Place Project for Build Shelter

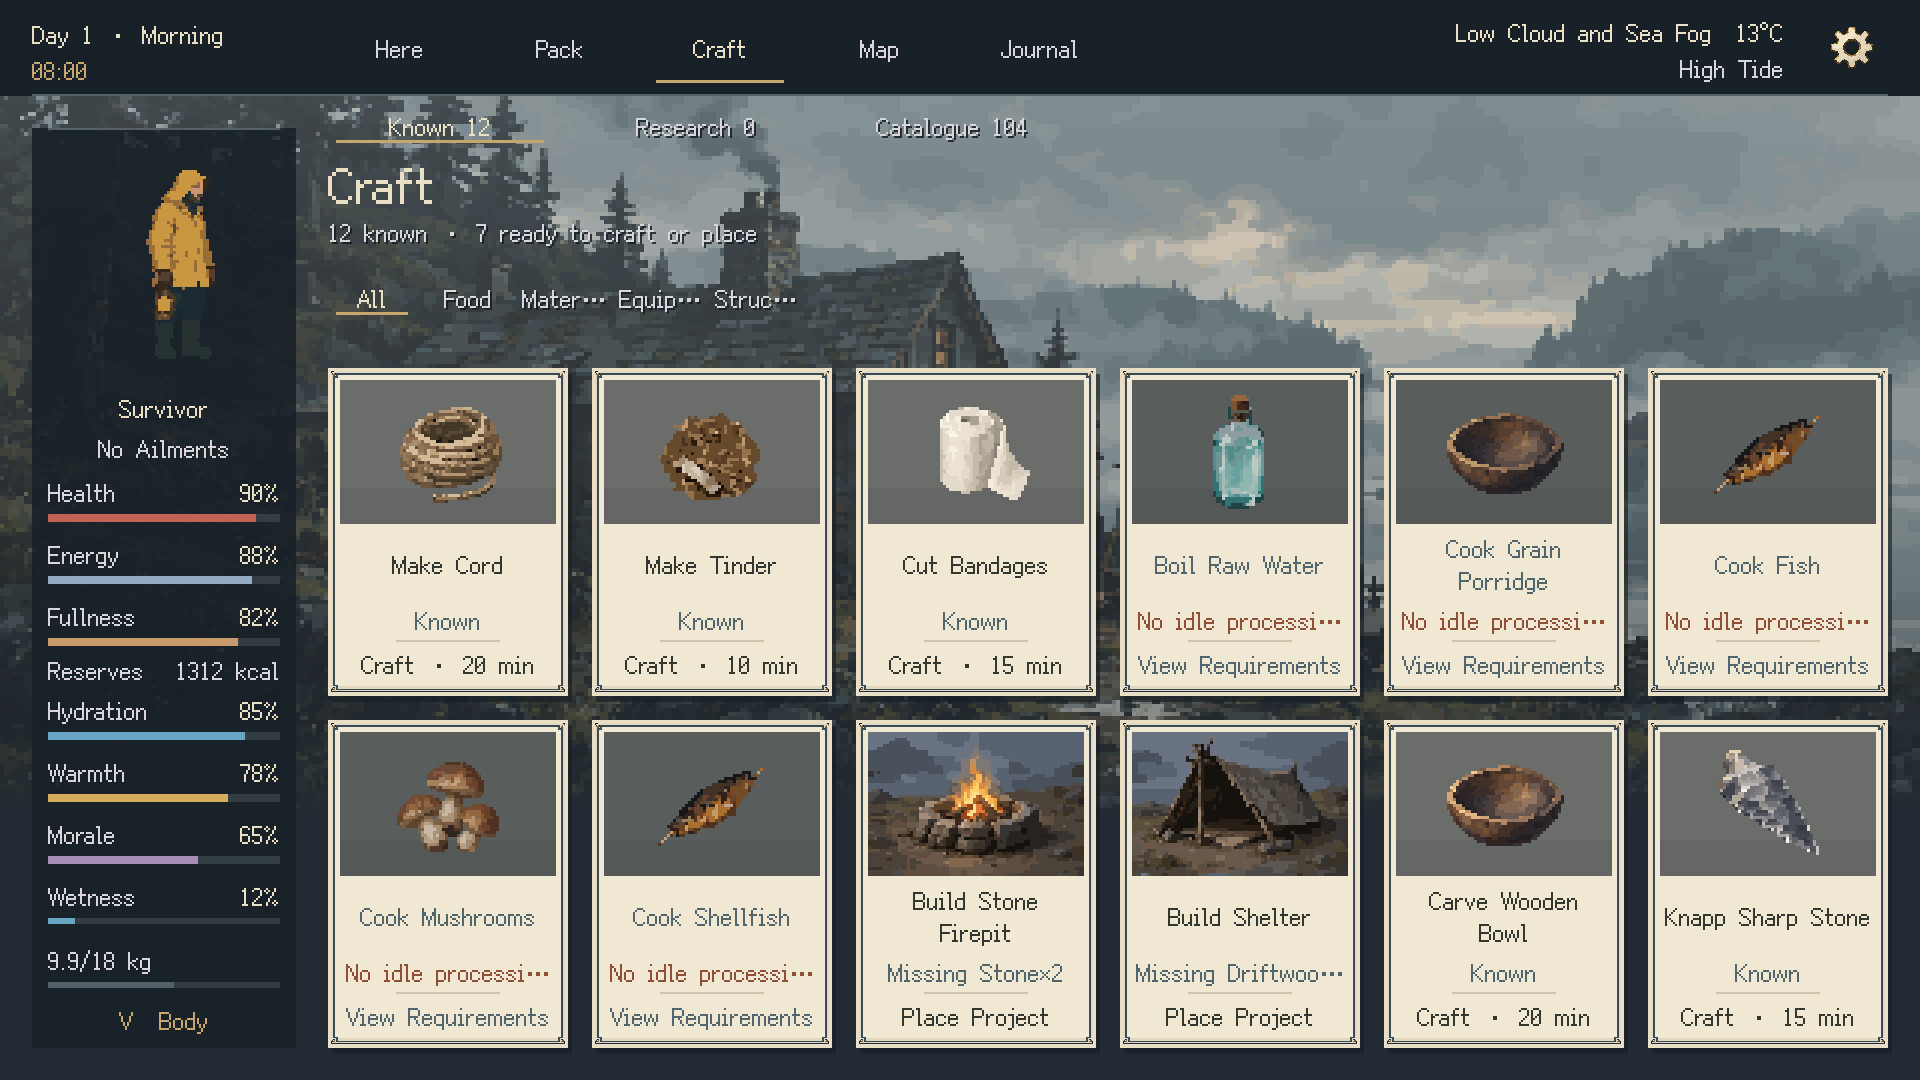point(1239,1018)
